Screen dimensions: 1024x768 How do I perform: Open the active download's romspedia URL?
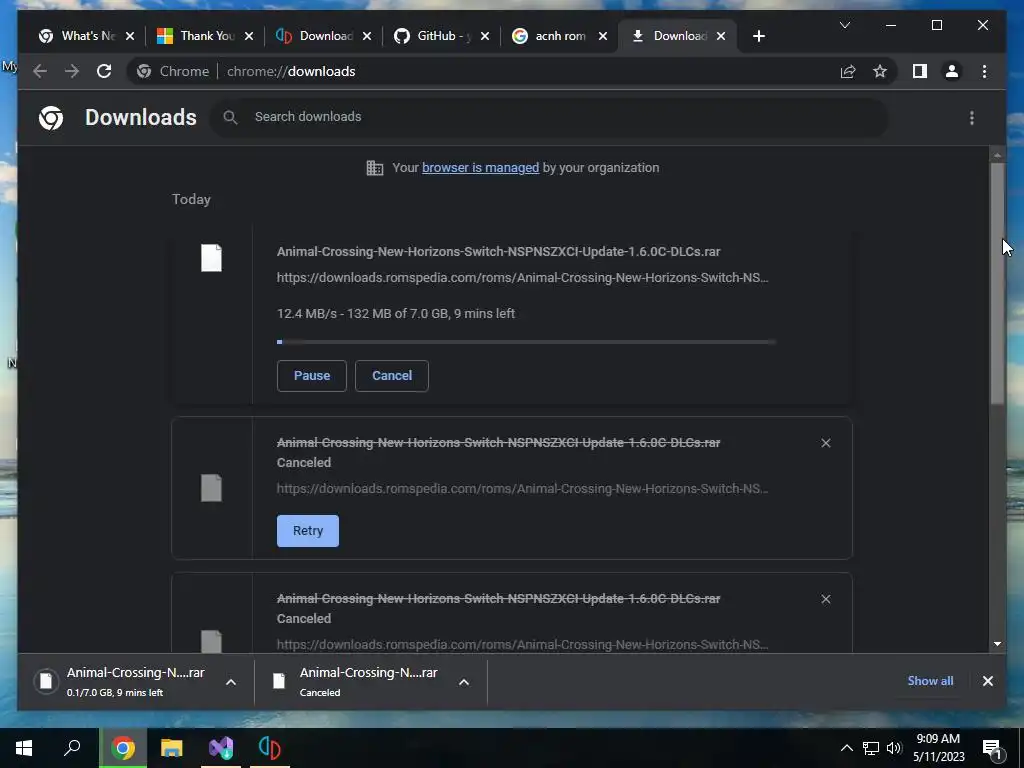(522, 278)
